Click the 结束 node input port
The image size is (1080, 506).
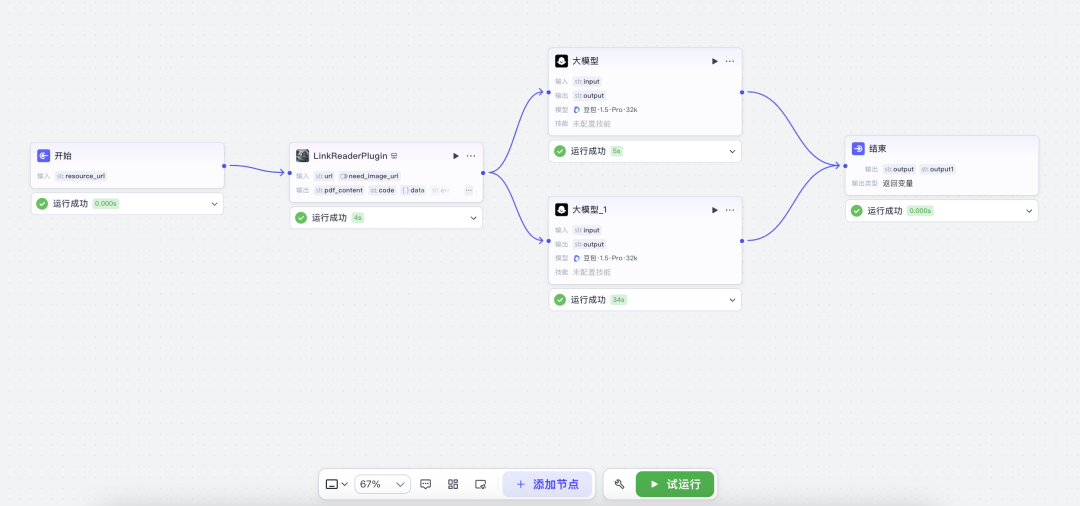pyautogui.click(x=845, y=165)
